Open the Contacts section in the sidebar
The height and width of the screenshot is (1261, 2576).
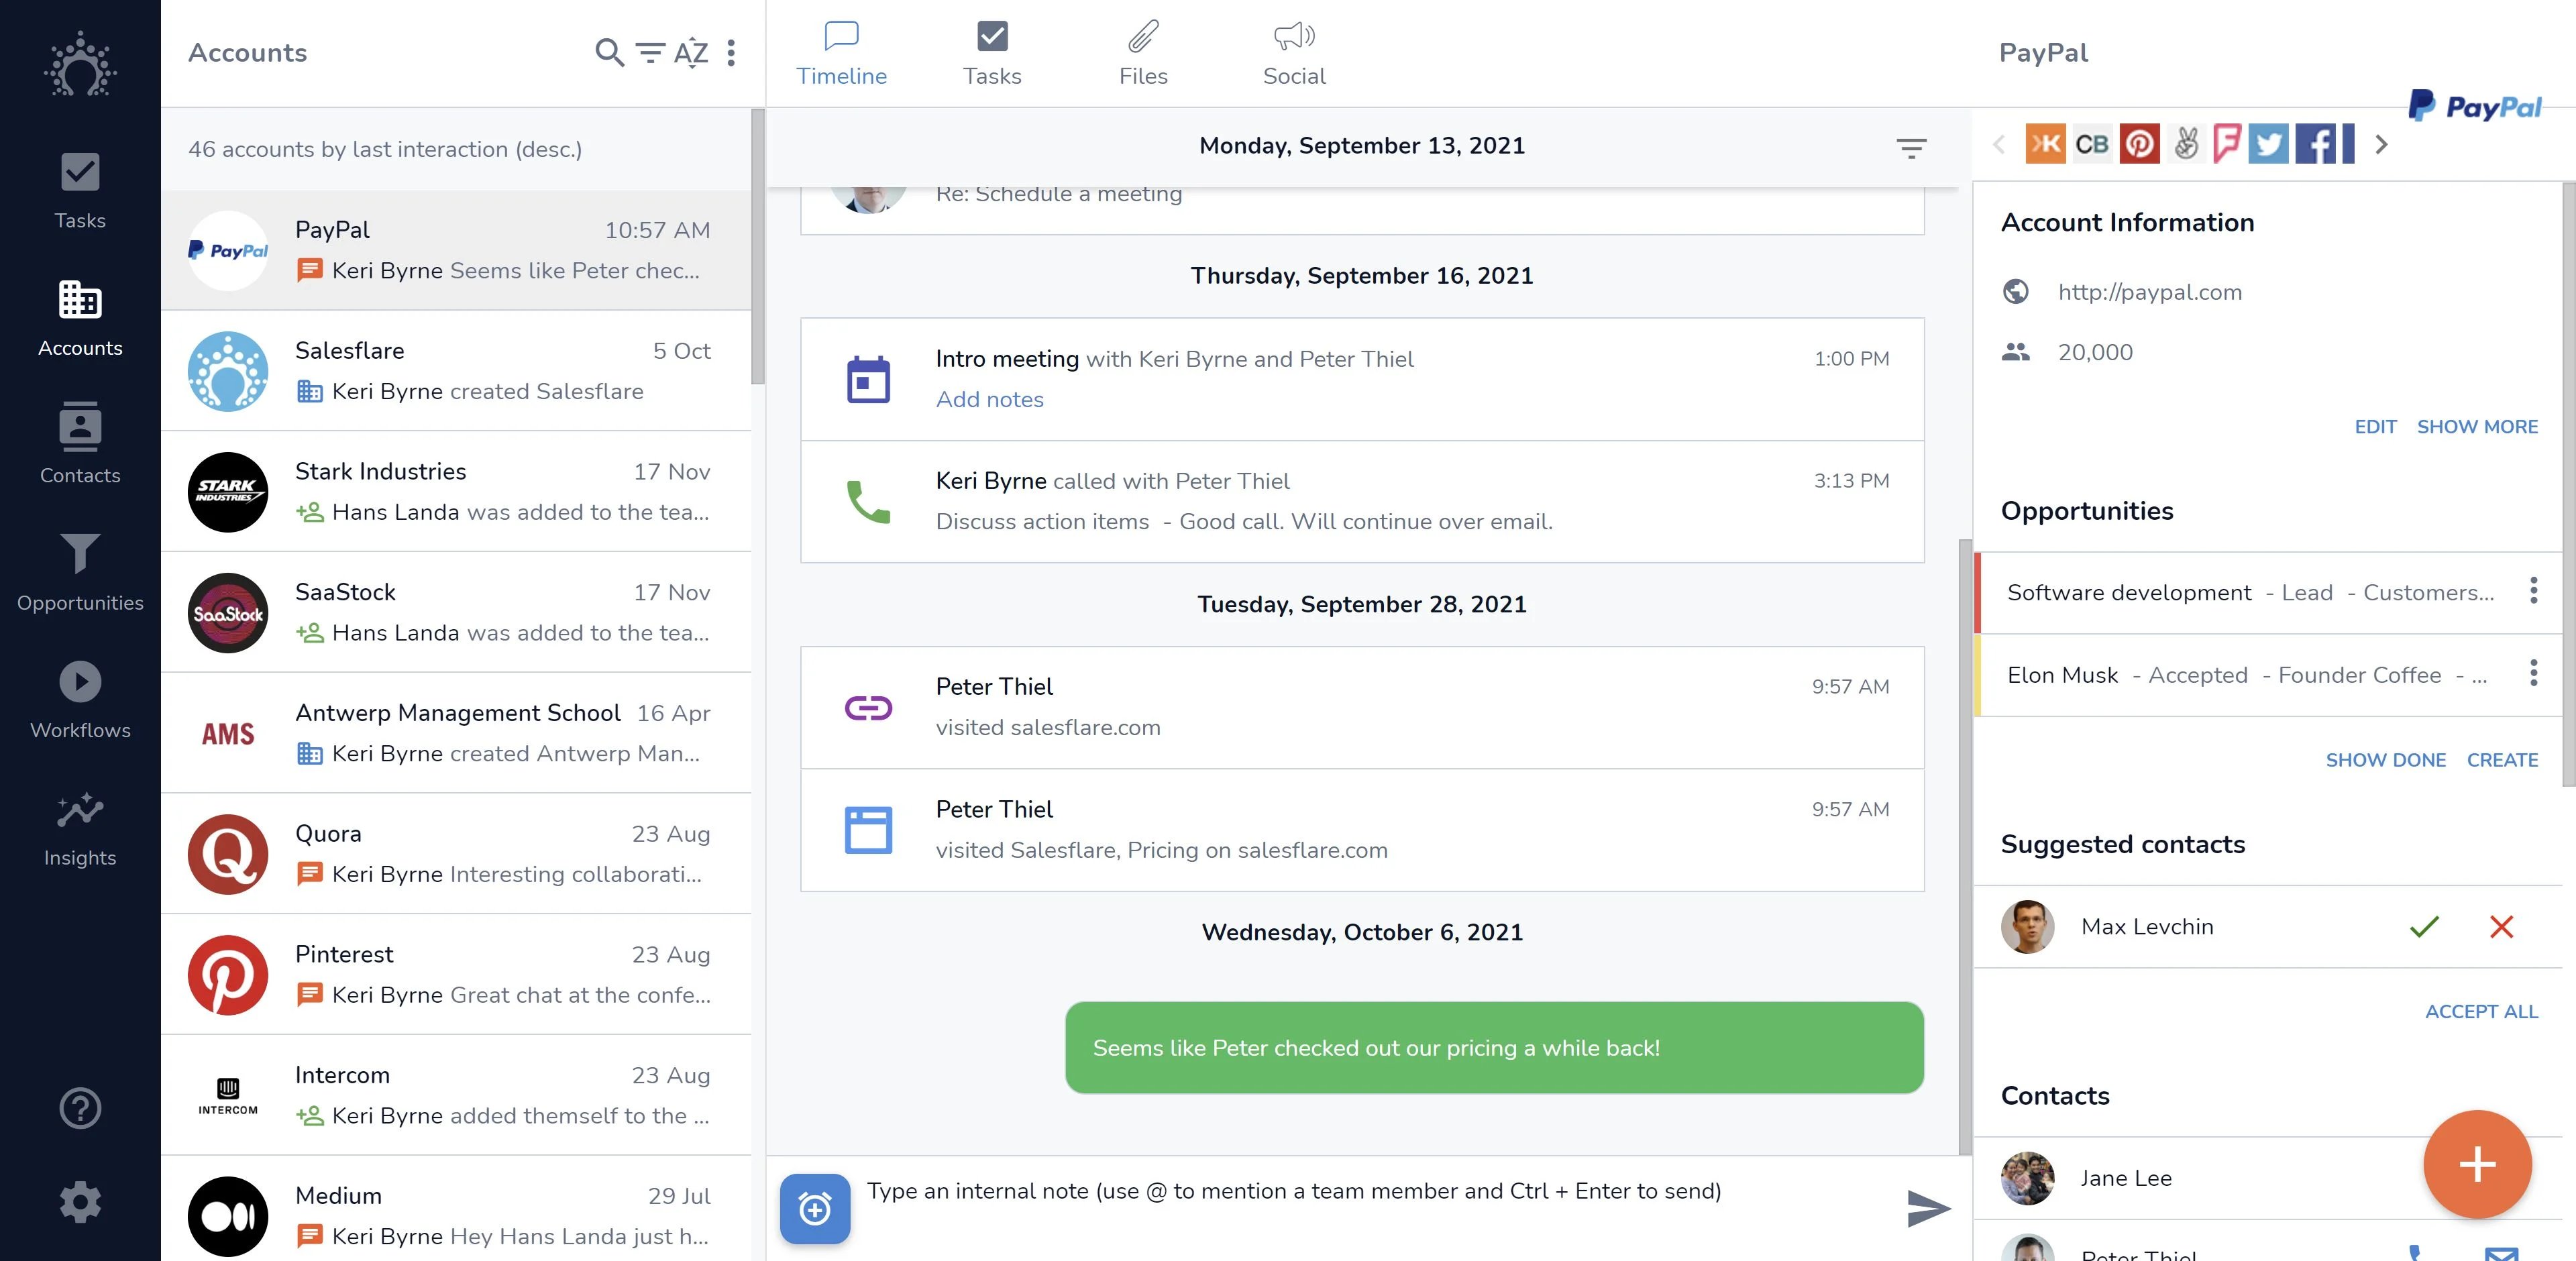[x=79, y=443]
